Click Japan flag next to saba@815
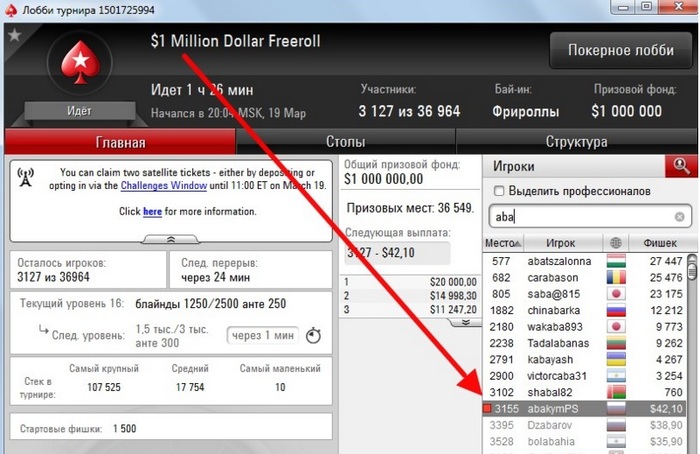Image resolution: width=700 pixels, height=454 pixels. (x=616, y=294)
